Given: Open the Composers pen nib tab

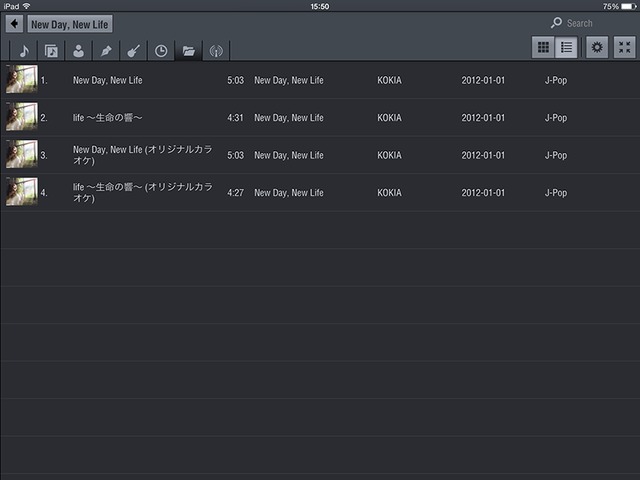Looking at the screenshot, I should pyautogui.click(x=105, y=51).
